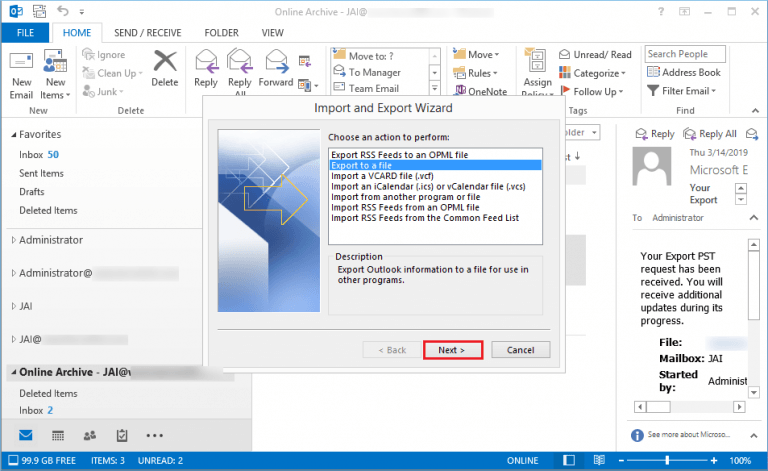Open Tasks from the navigation bar
The image size is (768, 471).
point(122,435)
